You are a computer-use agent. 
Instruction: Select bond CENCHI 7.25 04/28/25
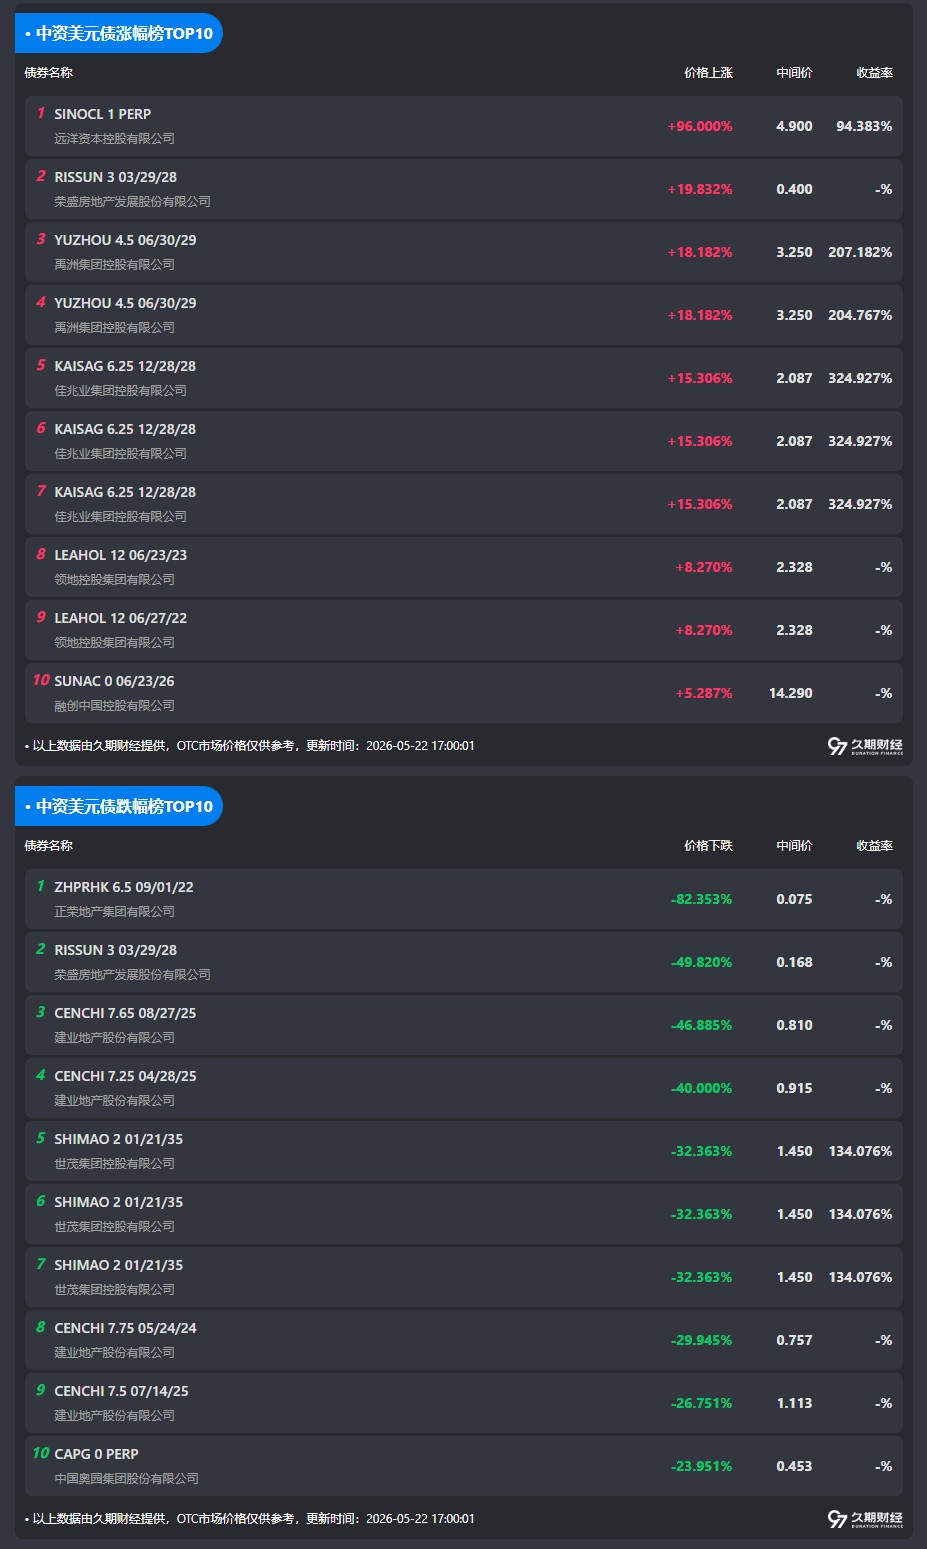tap(125, 1076)
